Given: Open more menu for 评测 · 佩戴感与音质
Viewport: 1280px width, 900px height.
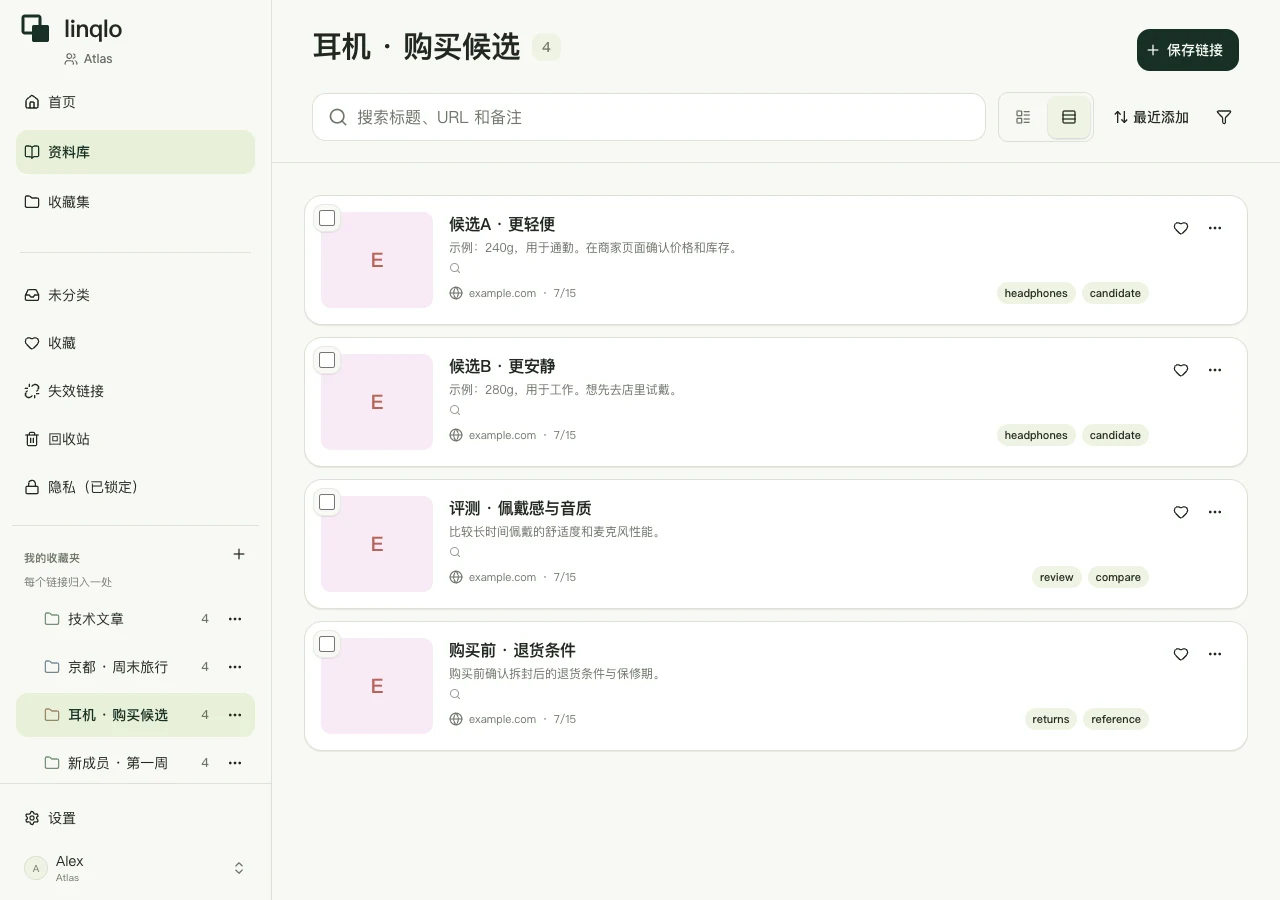Looking at the screenshot, I should [x=1215, y=512].
